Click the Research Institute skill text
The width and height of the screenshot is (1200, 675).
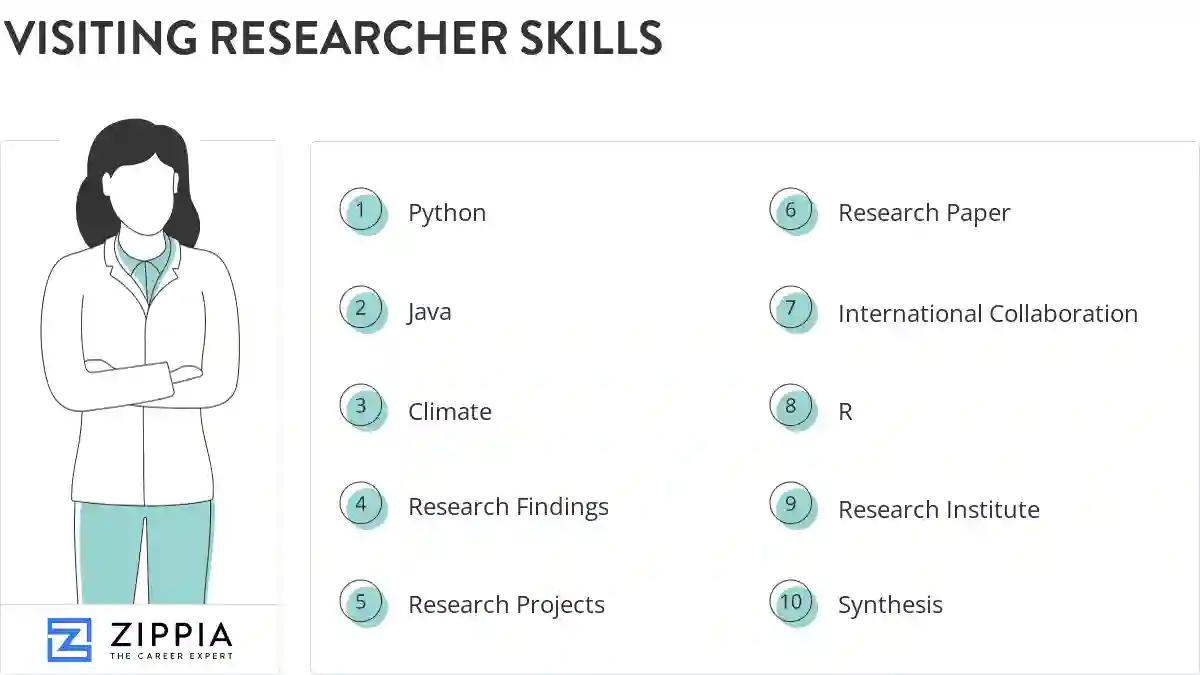[939, 509]
